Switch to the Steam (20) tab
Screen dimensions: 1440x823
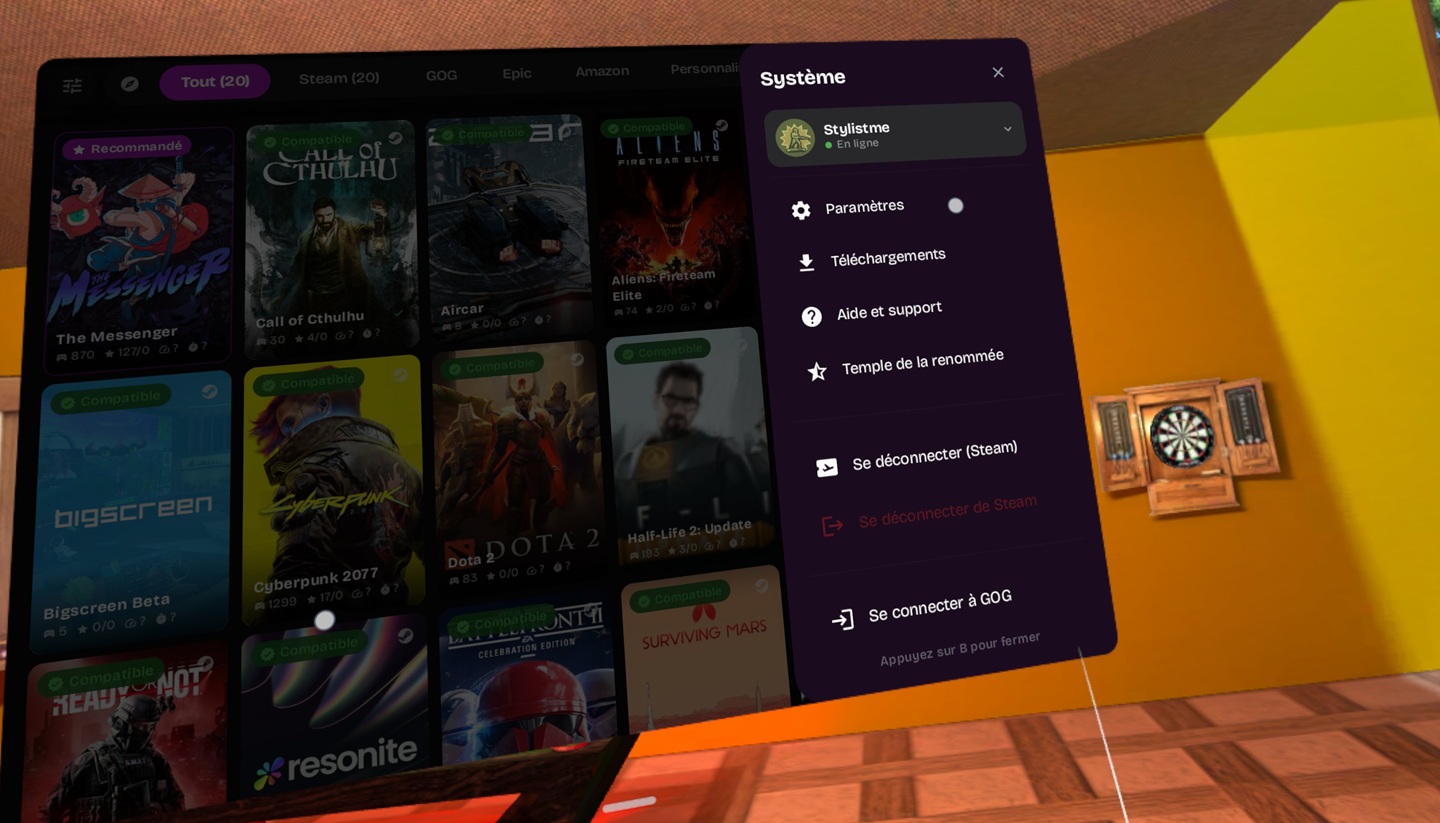tap(339, 78)
